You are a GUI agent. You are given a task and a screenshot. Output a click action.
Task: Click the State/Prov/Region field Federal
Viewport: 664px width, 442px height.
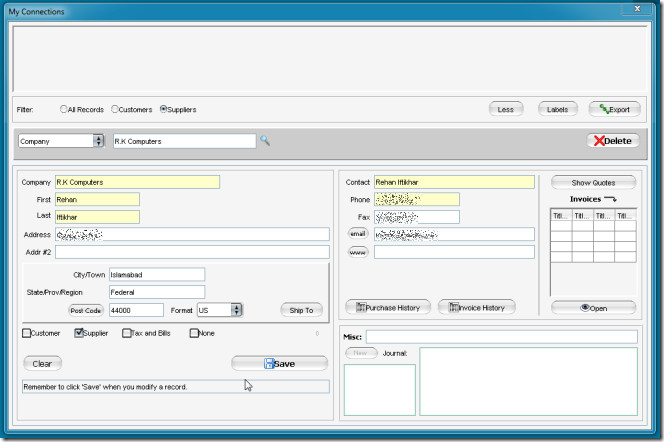coord(157,292)
